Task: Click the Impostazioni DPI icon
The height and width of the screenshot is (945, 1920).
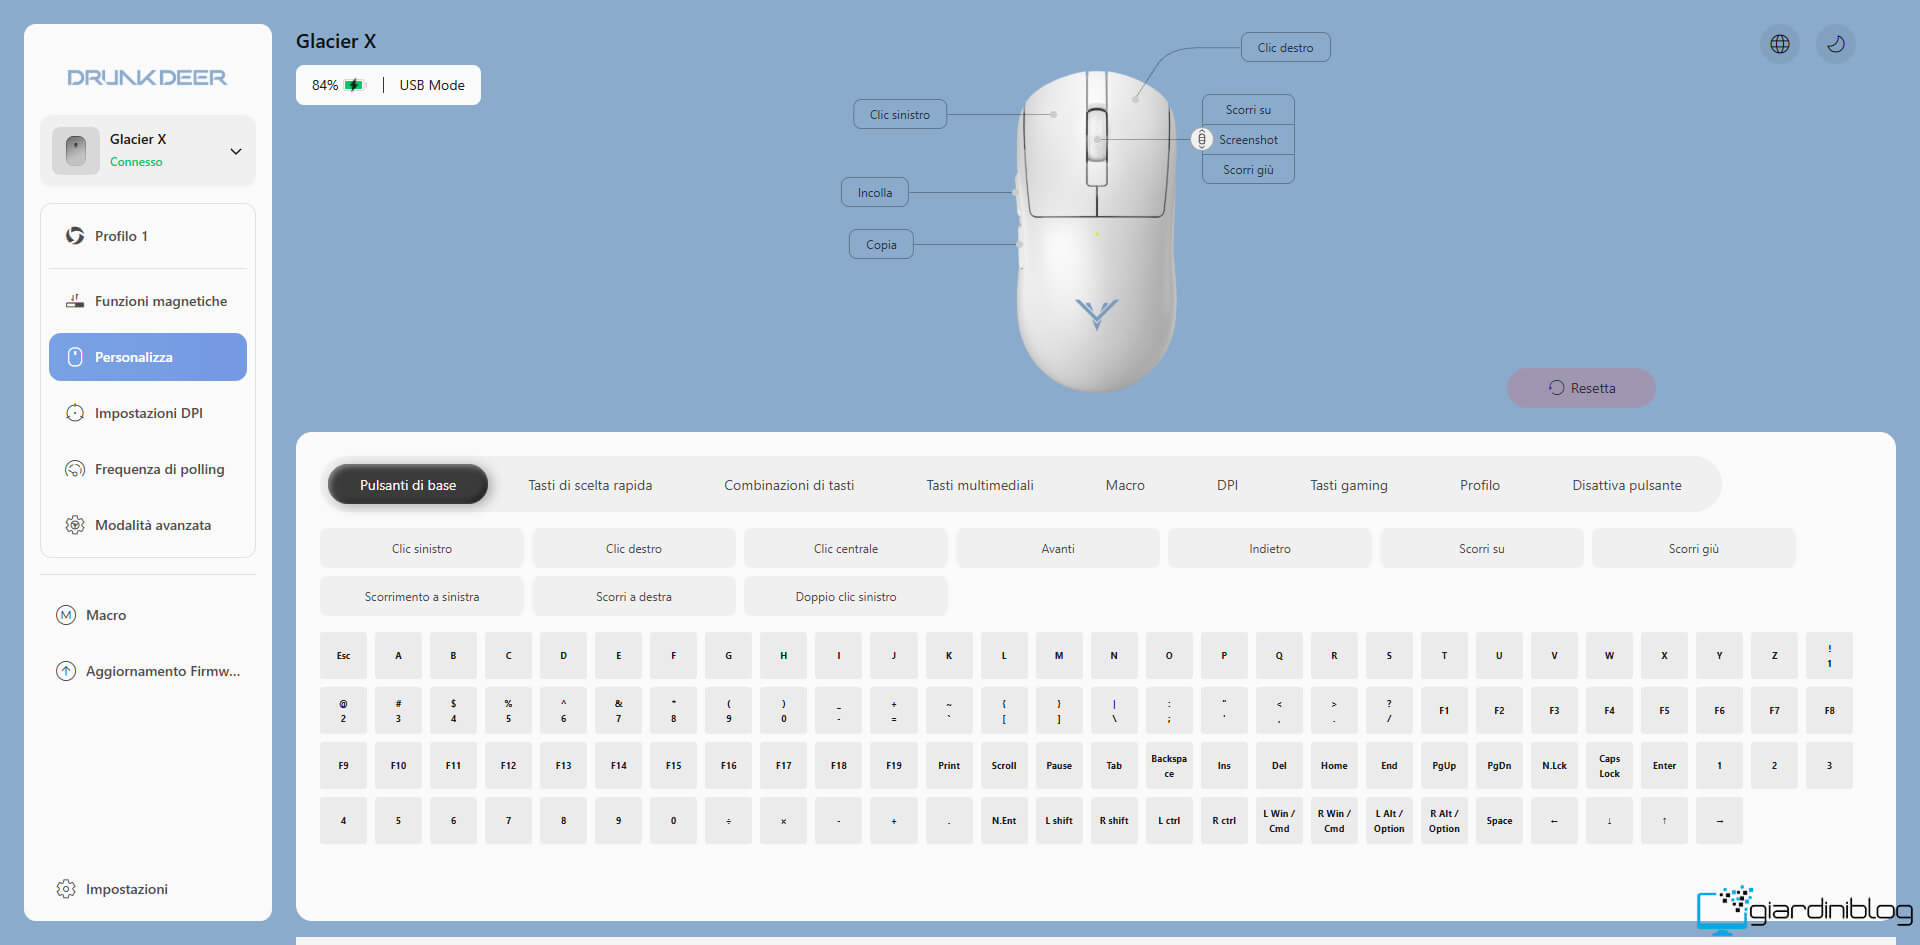Action: click(75, 413)
